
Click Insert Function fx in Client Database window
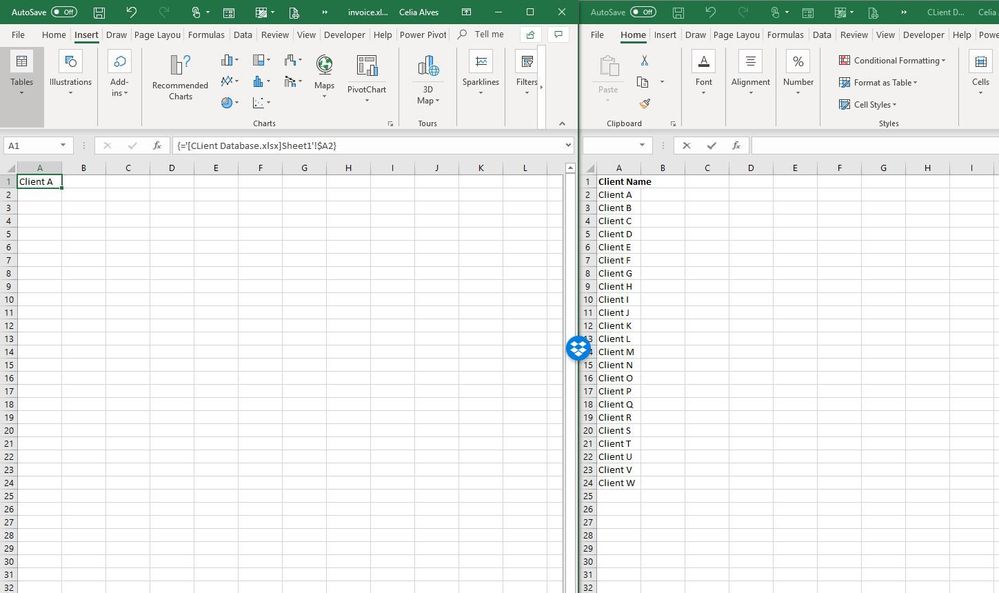coord(736,146)
